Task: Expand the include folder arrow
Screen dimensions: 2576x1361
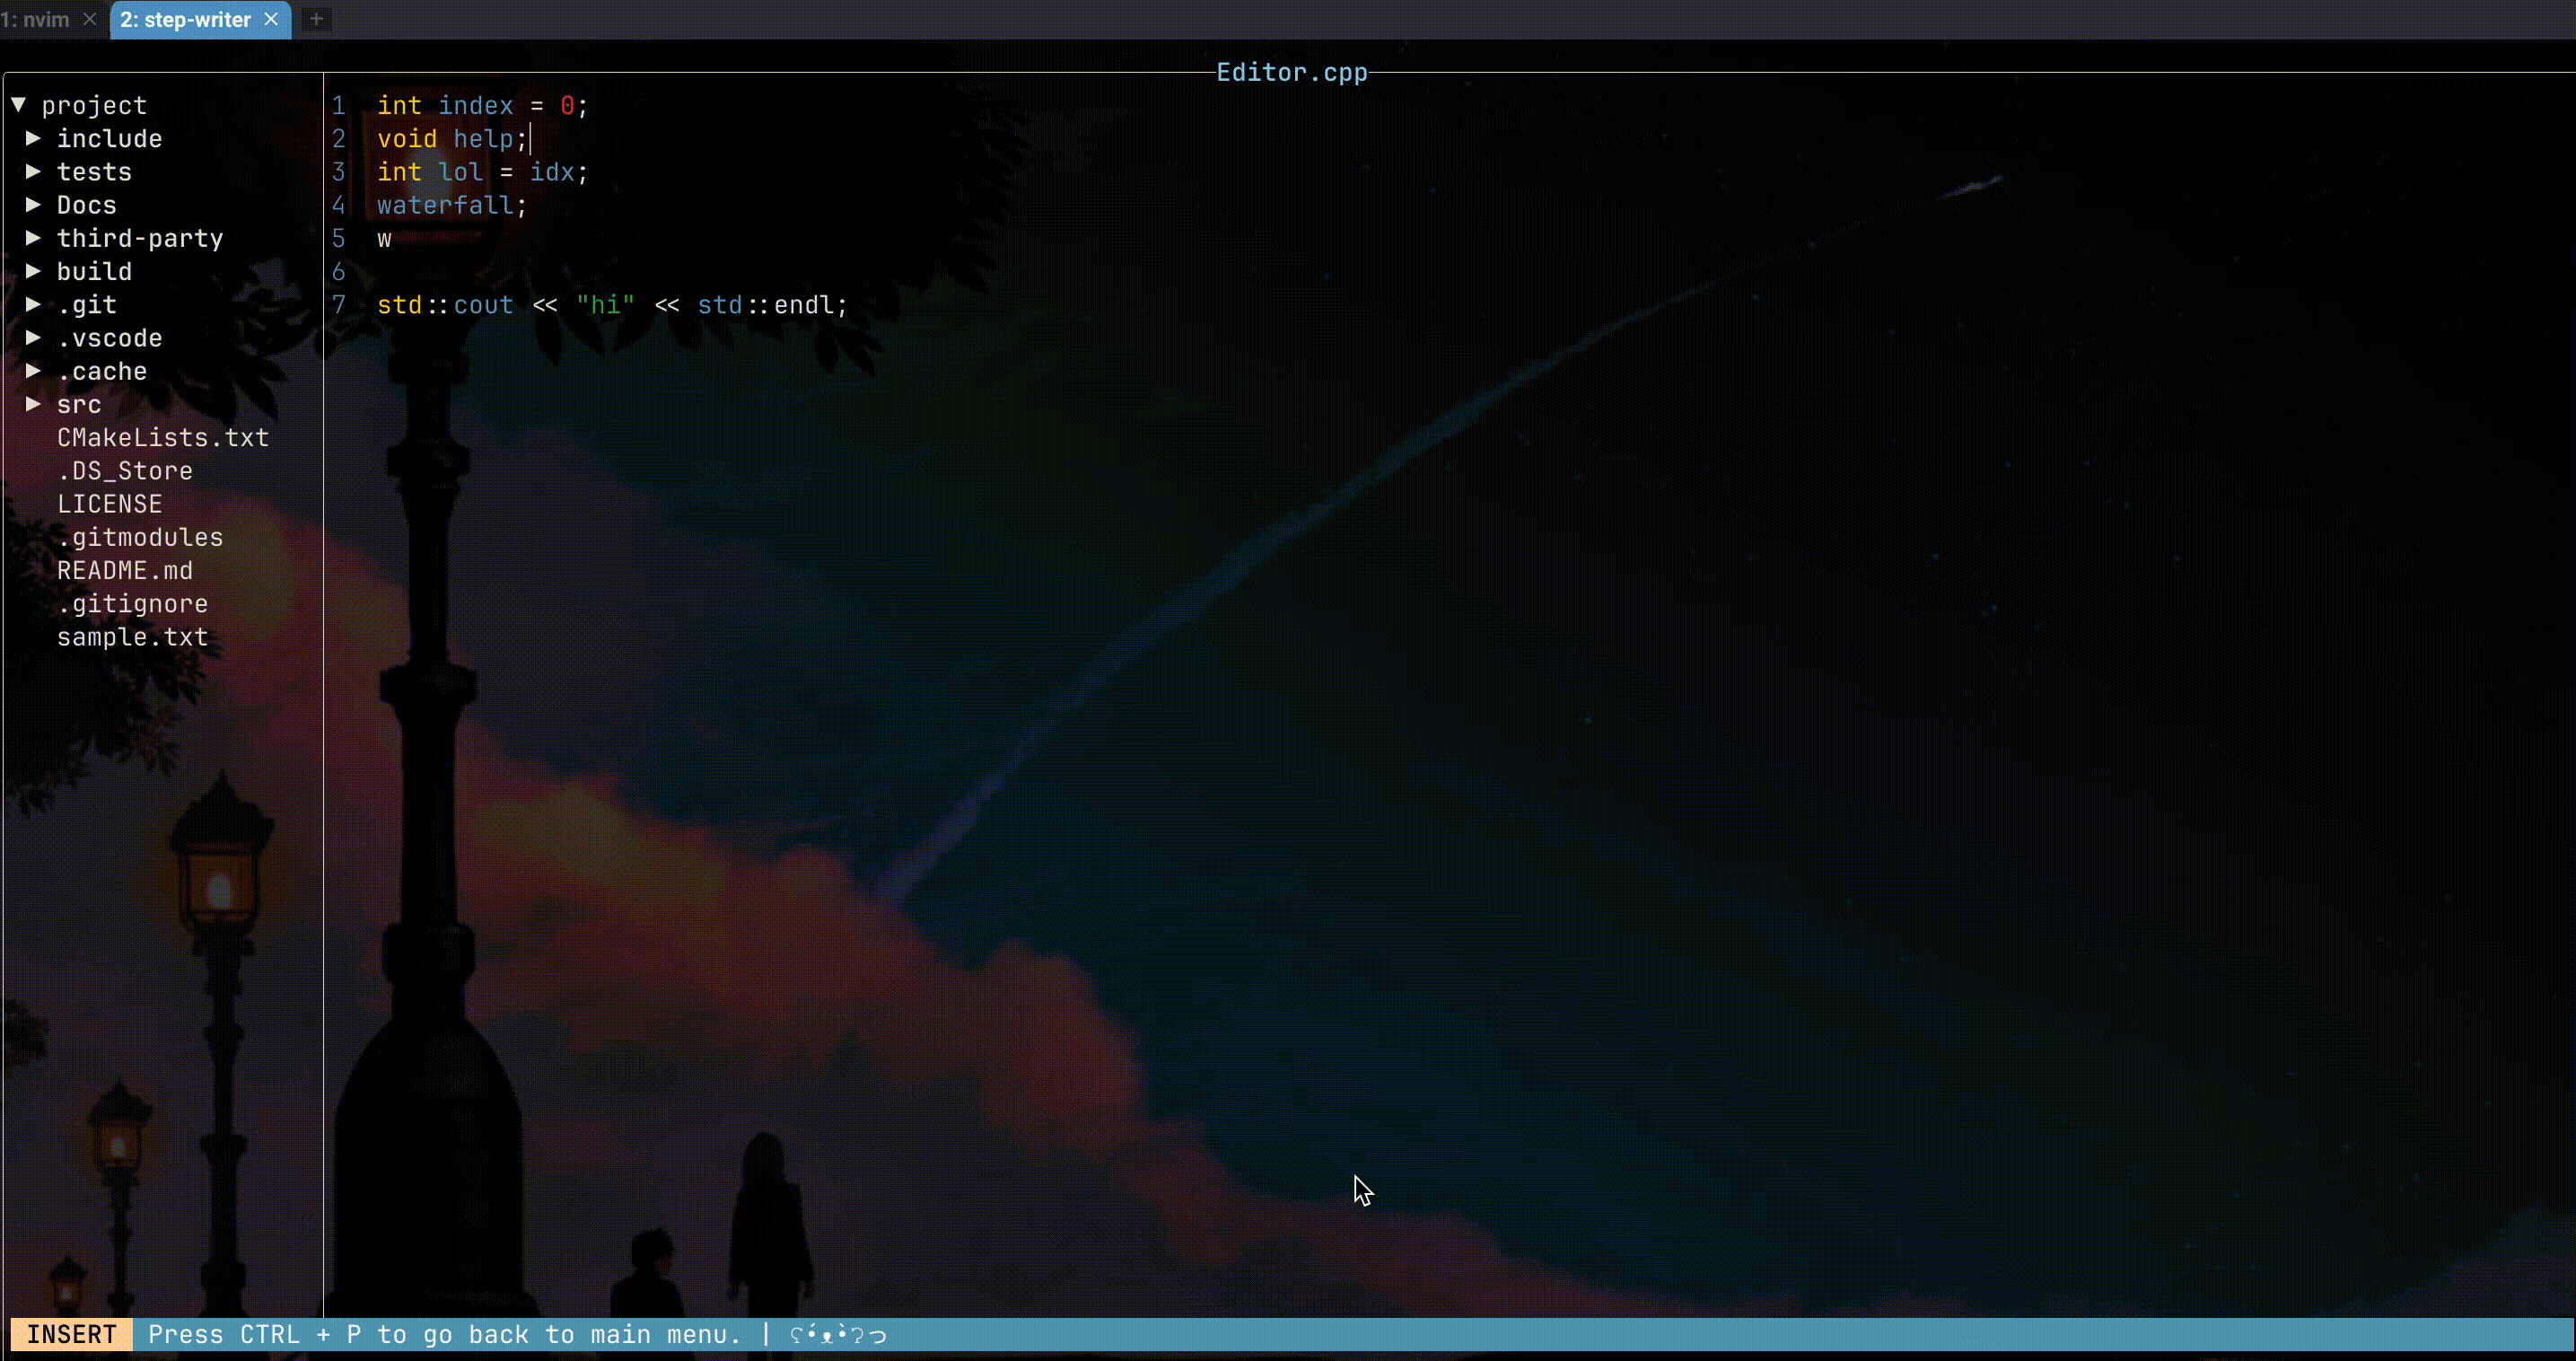Action: click(x=33, y=138)
